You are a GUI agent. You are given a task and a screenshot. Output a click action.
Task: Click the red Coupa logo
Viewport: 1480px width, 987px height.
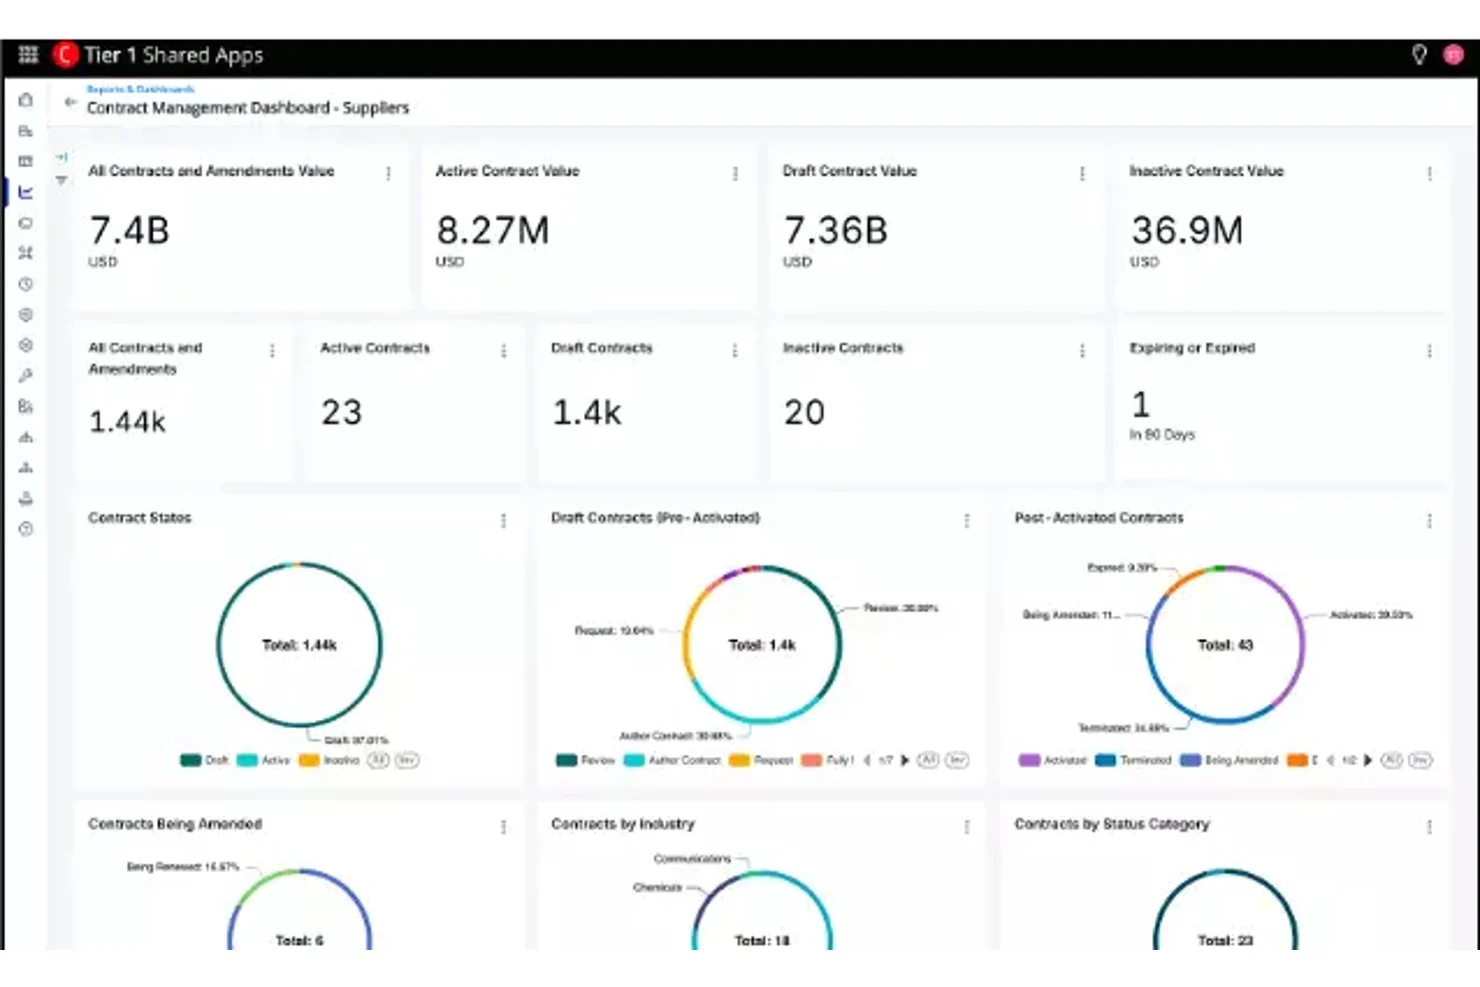[x=65, y=55]
